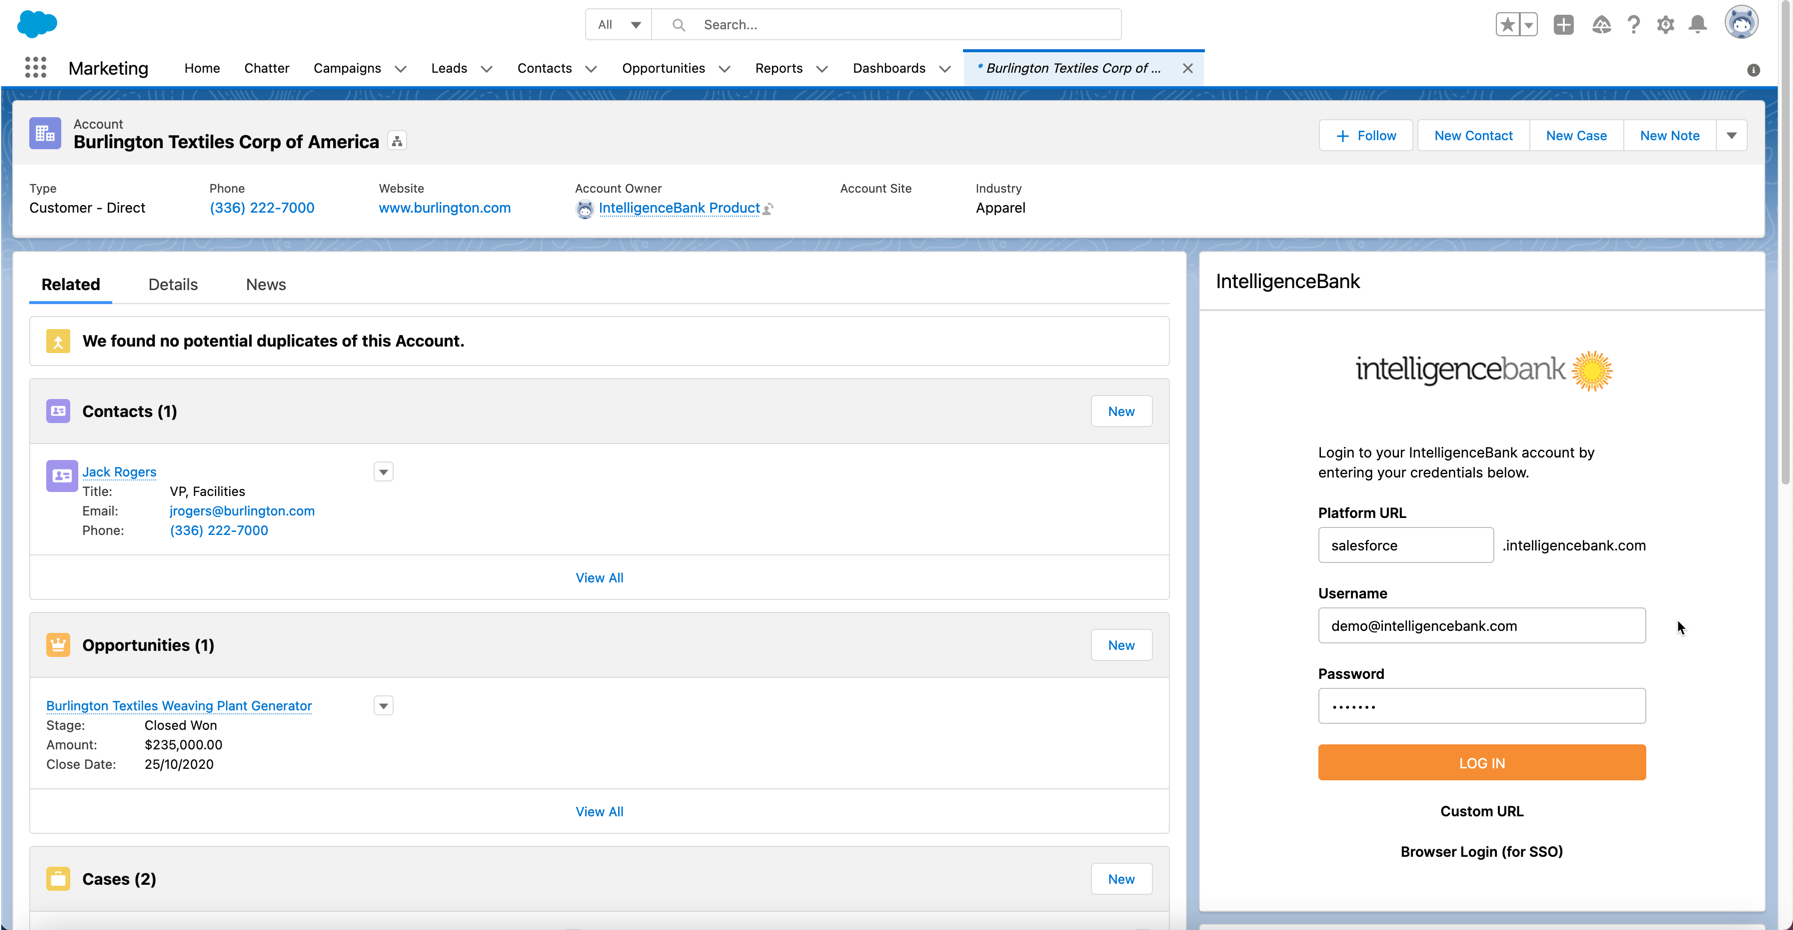Click the user profile avatar
This screenshot has height=930, width=1793.
click(x=1741, y=23)
